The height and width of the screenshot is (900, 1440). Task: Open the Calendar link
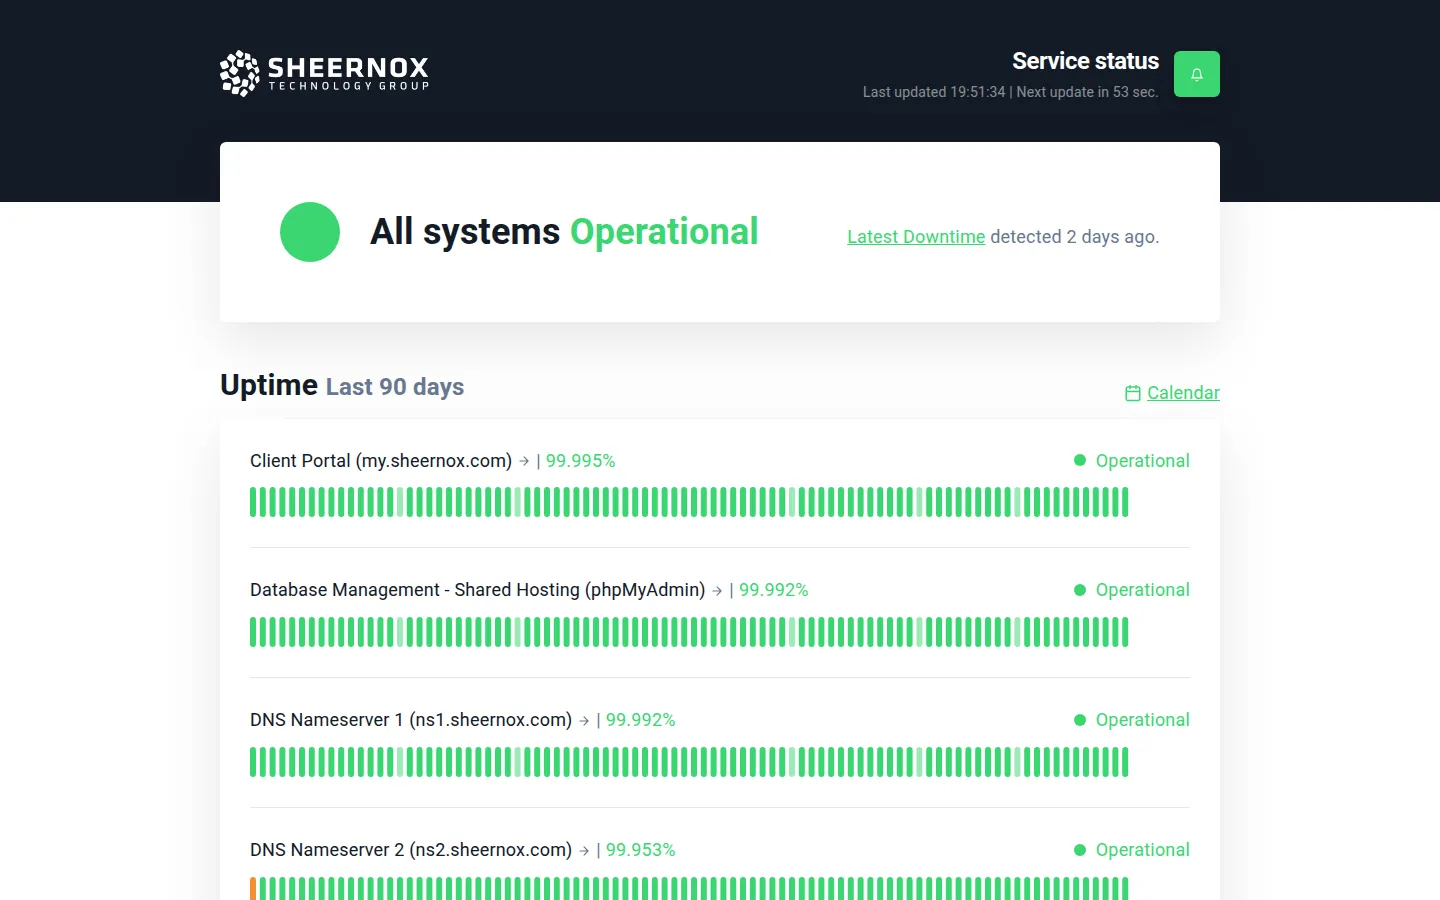(1183, 393)
